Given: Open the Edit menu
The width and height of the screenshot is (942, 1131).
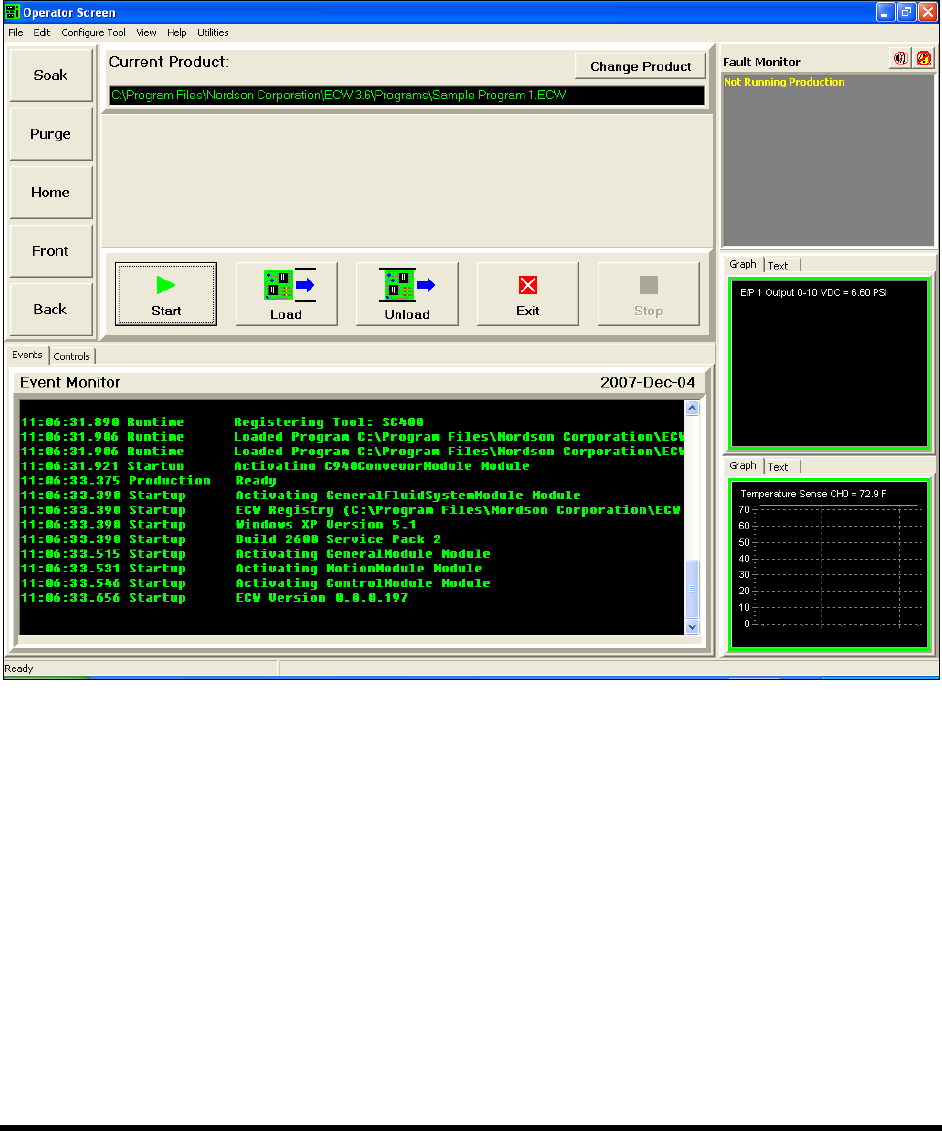Looking at the screenshot, I should [x=42, y=32].
